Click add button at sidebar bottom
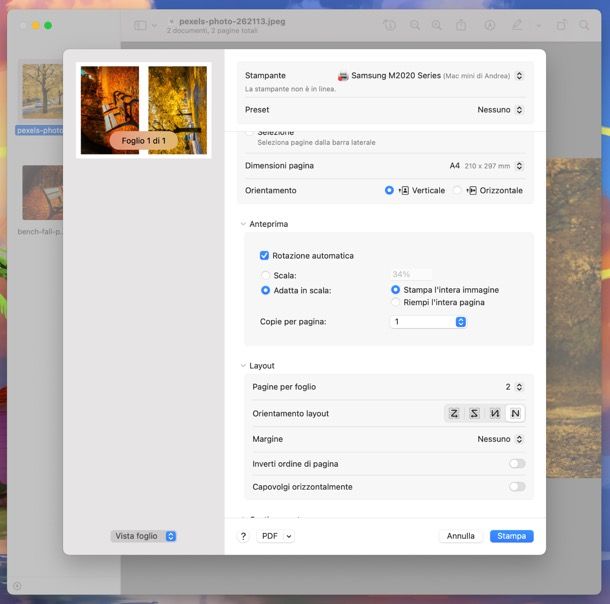610x604 pixels. 17,586
